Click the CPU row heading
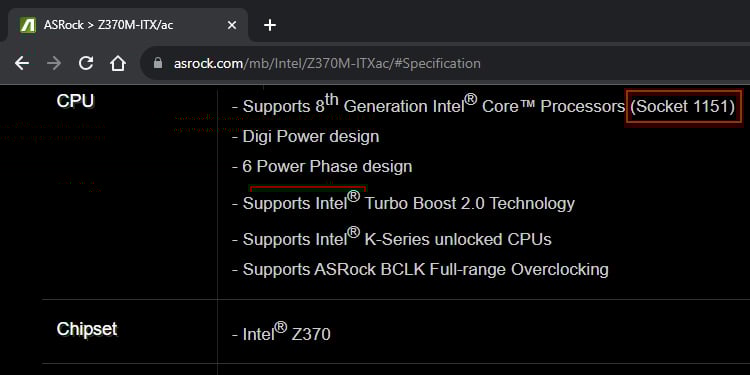 click(x=76, y=101)
